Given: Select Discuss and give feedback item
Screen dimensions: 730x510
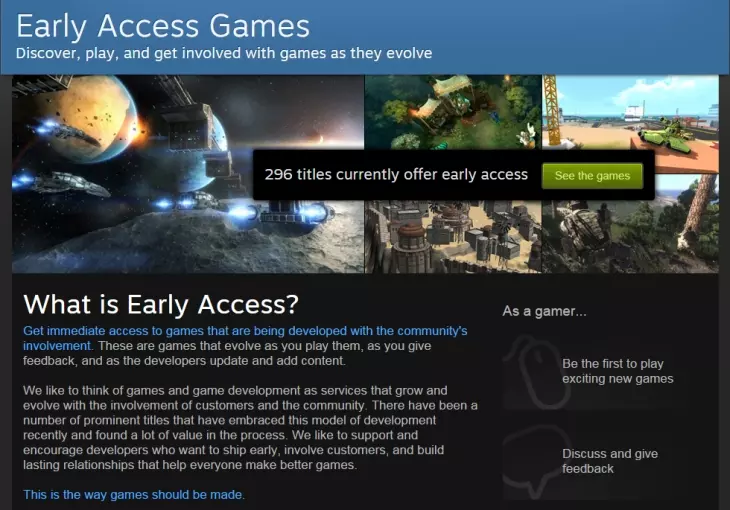Looking at the screenshot, I should [610, 461].
